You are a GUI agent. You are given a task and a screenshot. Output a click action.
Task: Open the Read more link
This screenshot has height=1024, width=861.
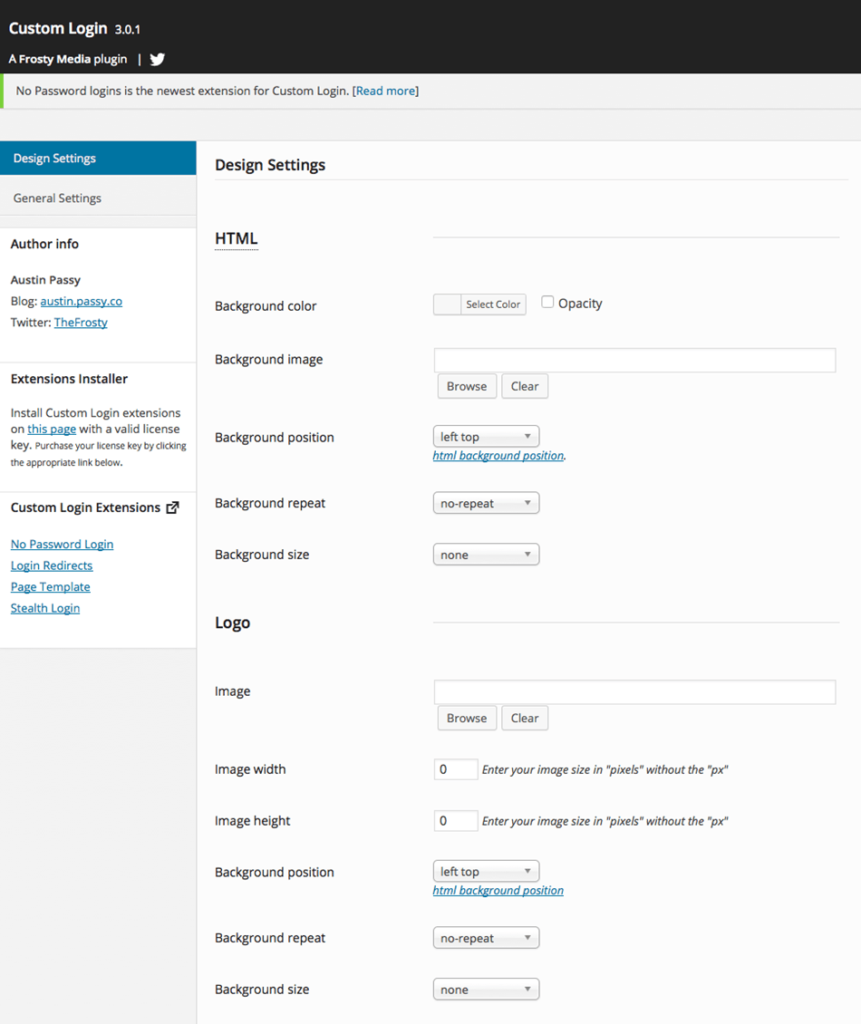(384, 90)
